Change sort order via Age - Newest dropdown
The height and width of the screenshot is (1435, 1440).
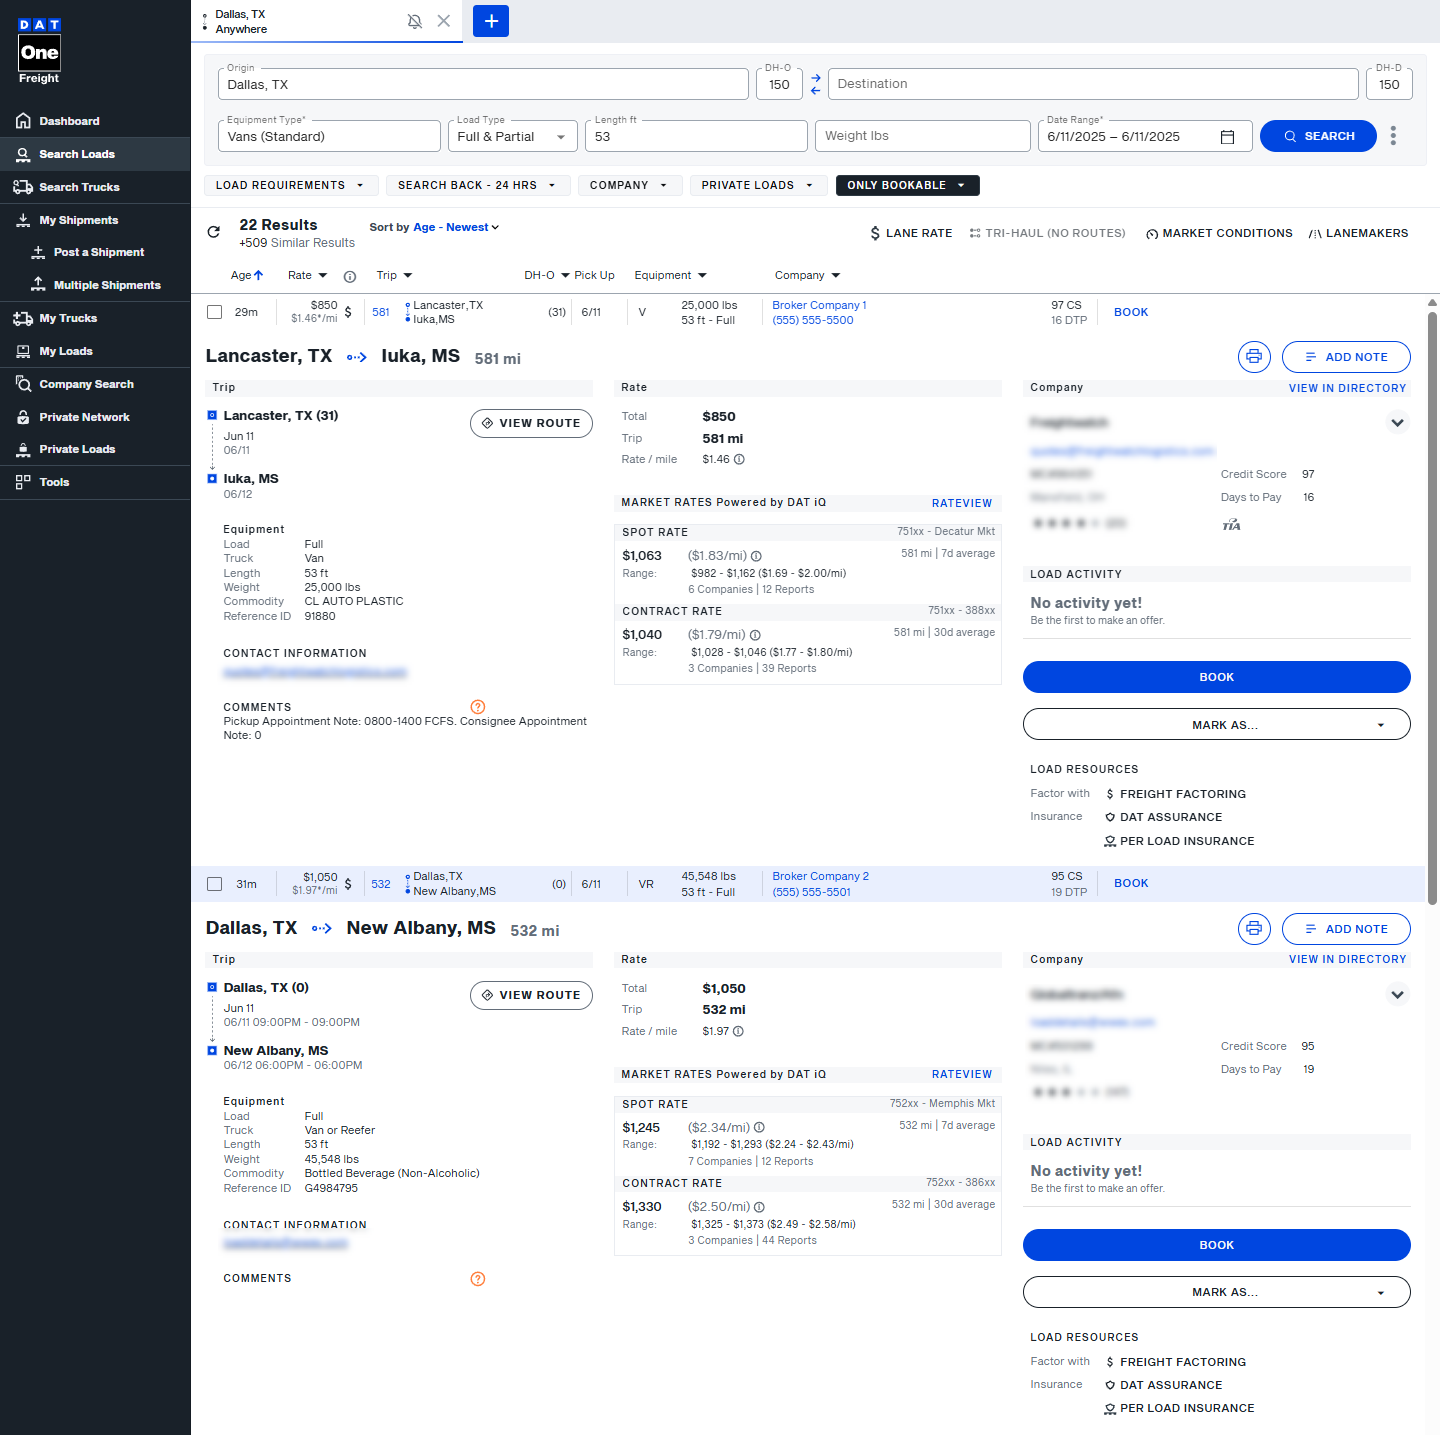pyautogui.click(x=456, y=227)
